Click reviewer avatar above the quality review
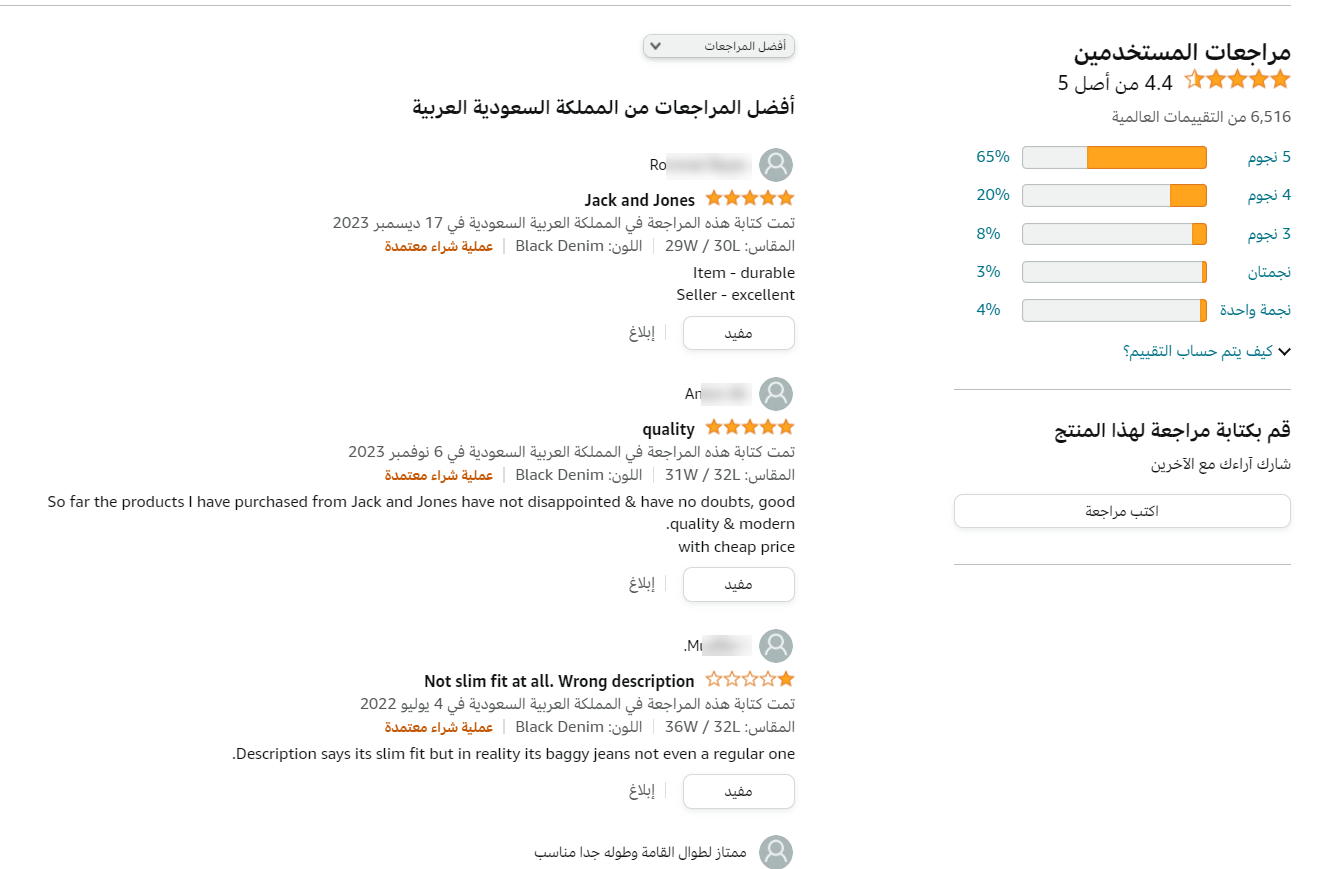 click(x=776, y=394)
